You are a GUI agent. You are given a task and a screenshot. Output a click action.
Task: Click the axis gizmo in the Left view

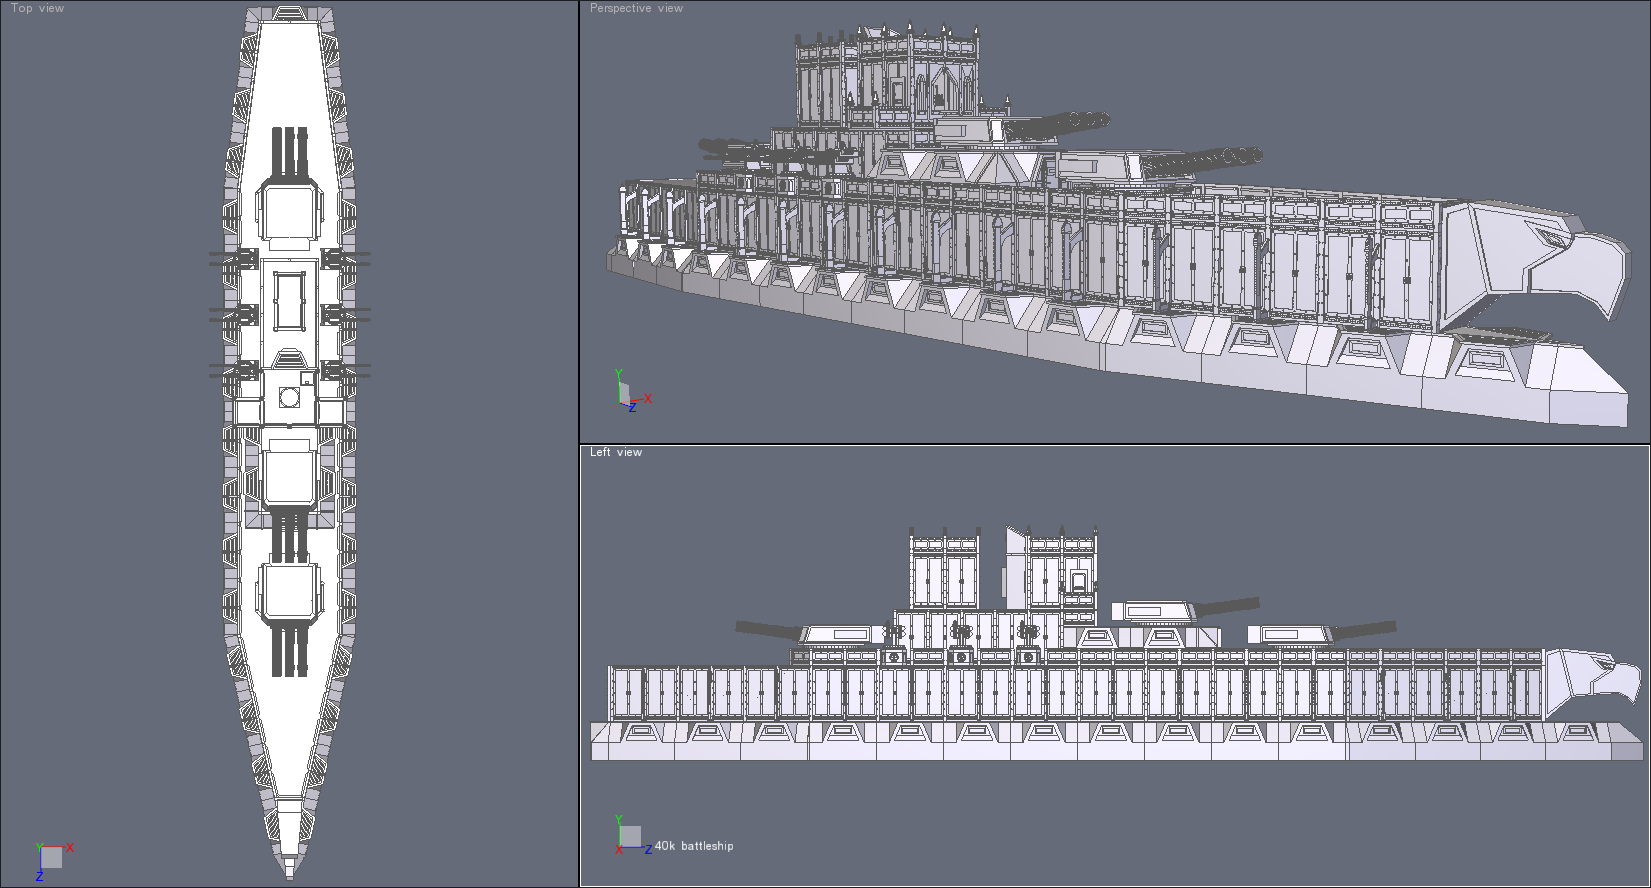[x=632, y=836]
